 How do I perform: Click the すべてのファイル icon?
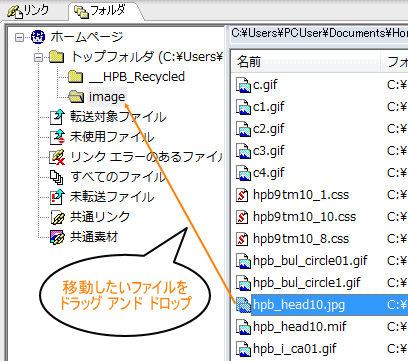point(57,177)
